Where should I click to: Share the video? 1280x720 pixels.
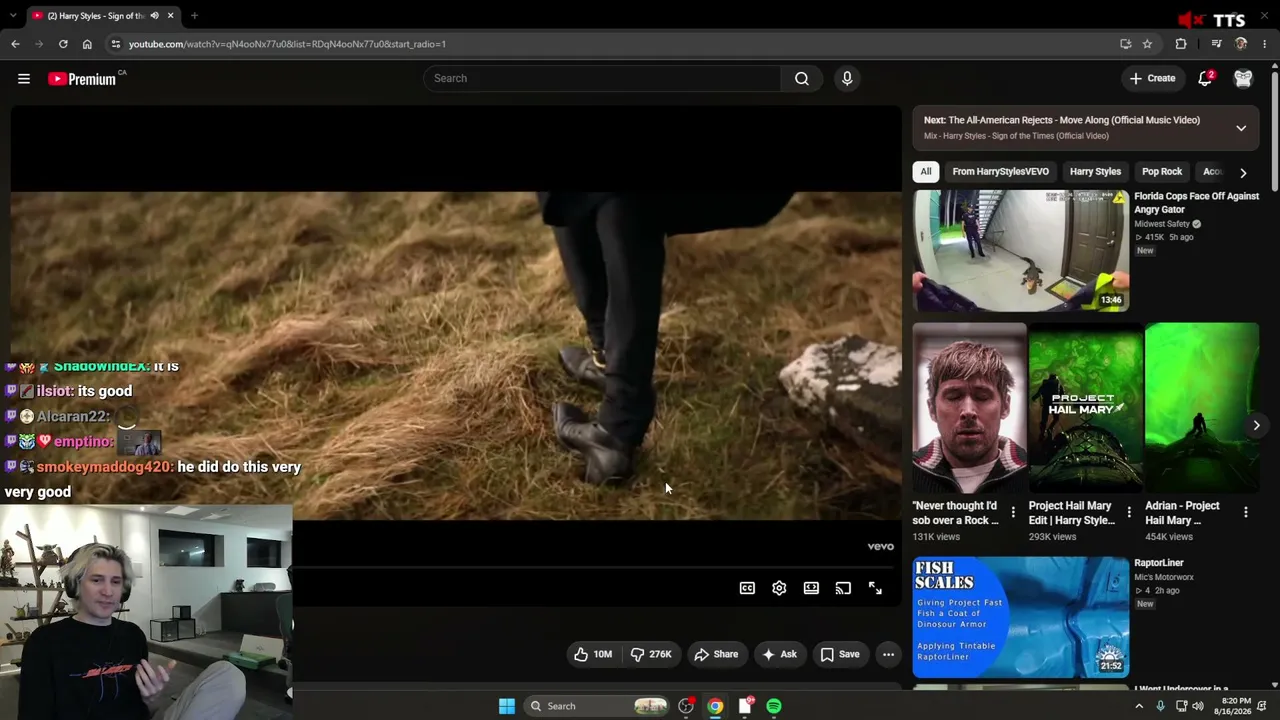pyautogui.click(x=716, y=654)
